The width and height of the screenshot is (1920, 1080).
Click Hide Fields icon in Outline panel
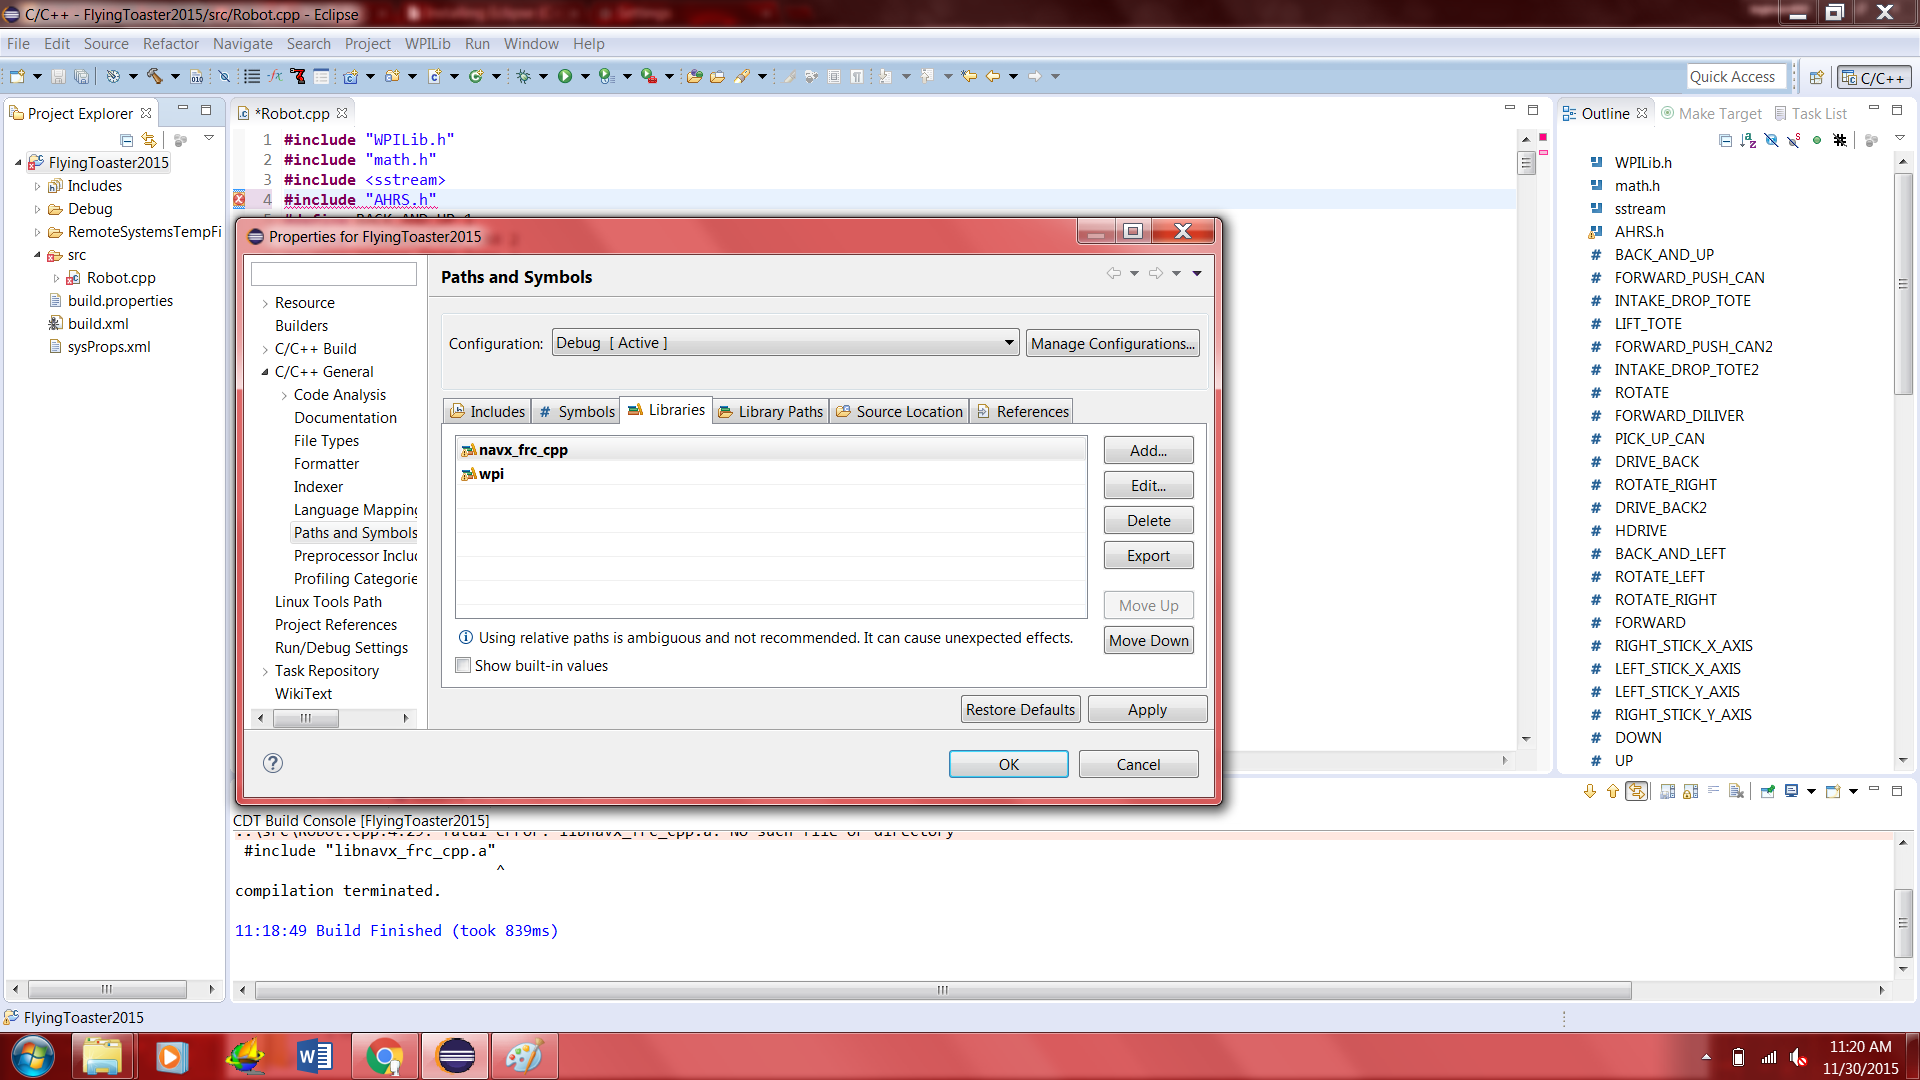tap(1771, 140)
